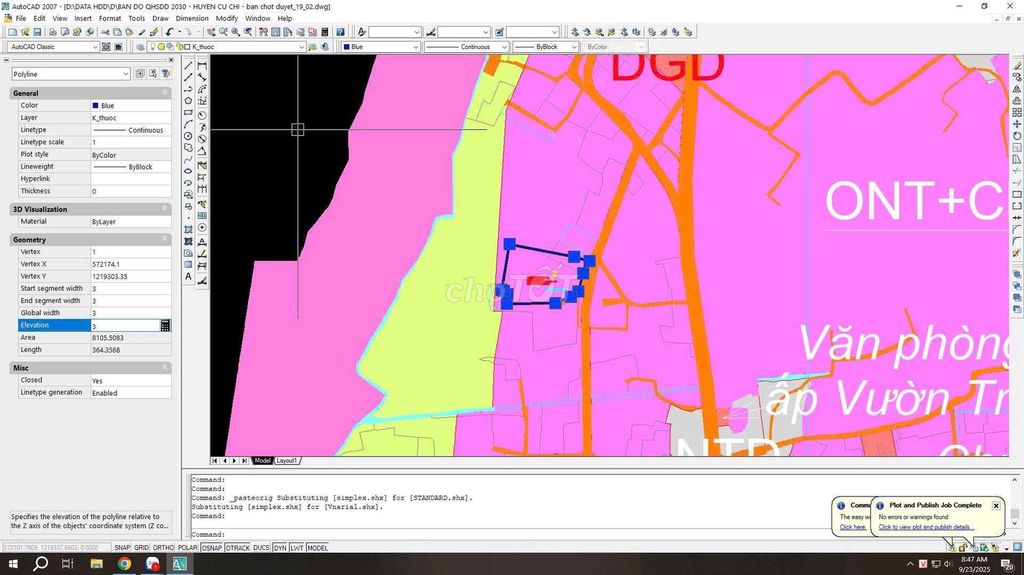Select the Line draw tool

[188, 66]
